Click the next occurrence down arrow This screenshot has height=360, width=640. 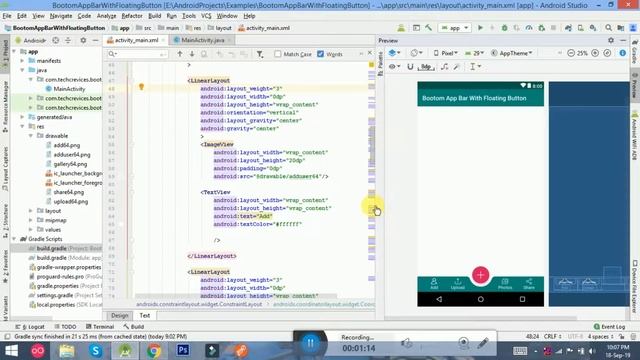[192, 54]
